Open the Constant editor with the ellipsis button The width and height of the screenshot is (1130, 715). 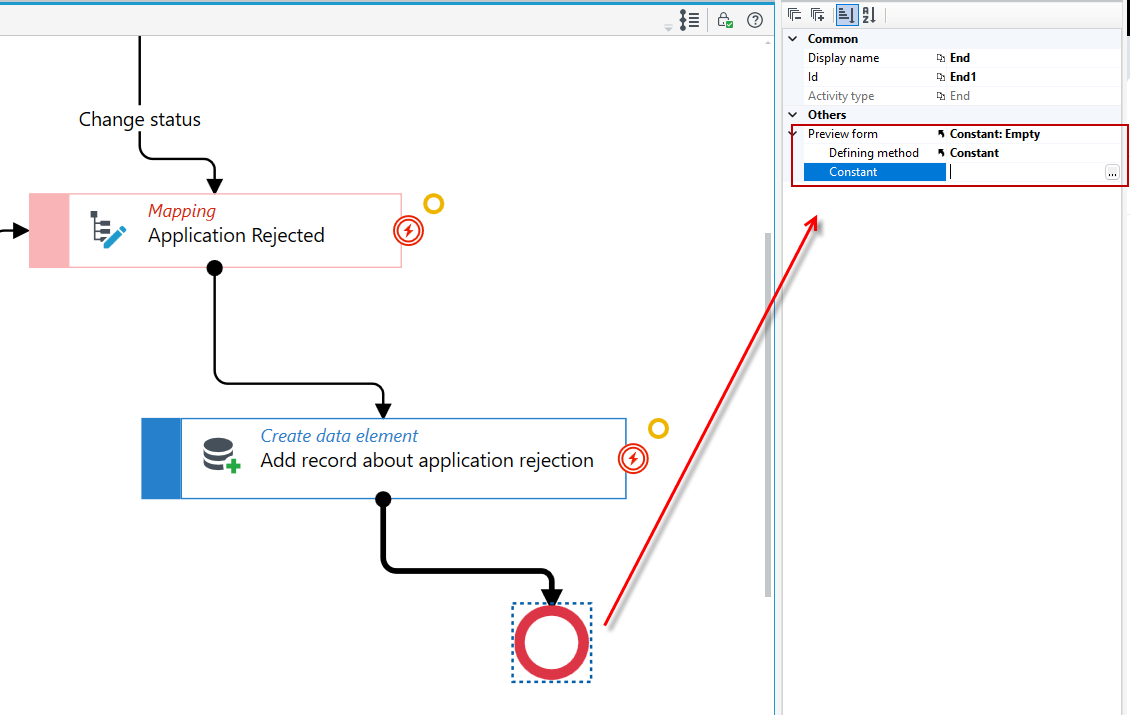[1112, 172]
